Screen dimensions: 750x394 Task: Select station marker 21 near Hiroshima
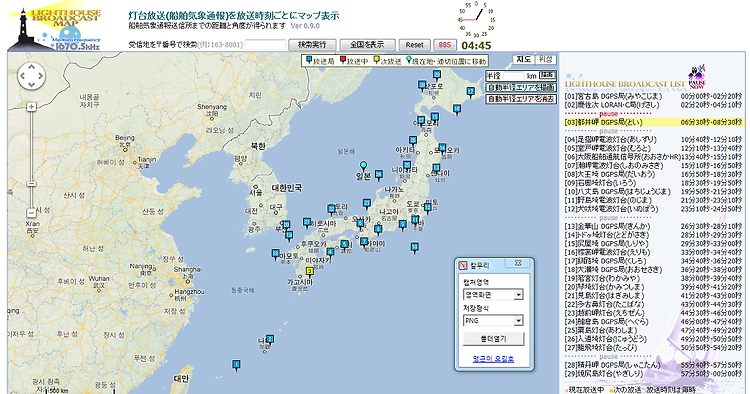[307, 223]
